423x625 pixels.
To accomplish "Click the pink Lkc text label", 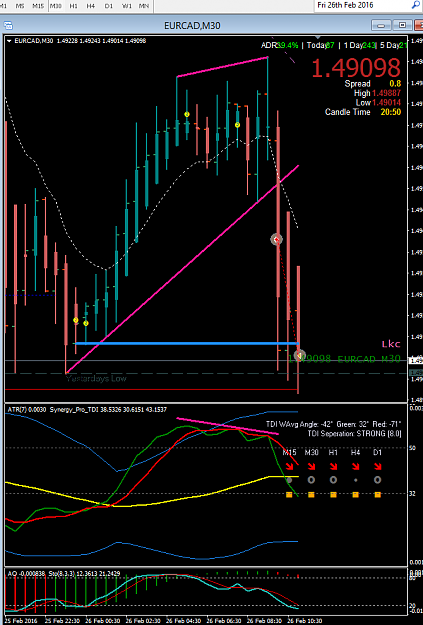I will [391, 344].
